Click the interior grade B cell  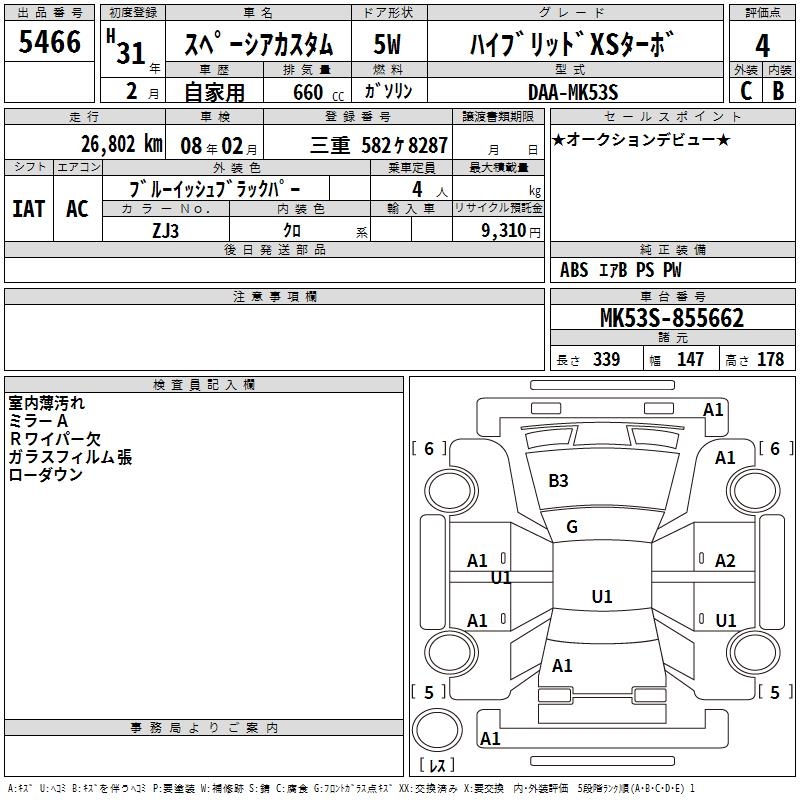point(778,90)
